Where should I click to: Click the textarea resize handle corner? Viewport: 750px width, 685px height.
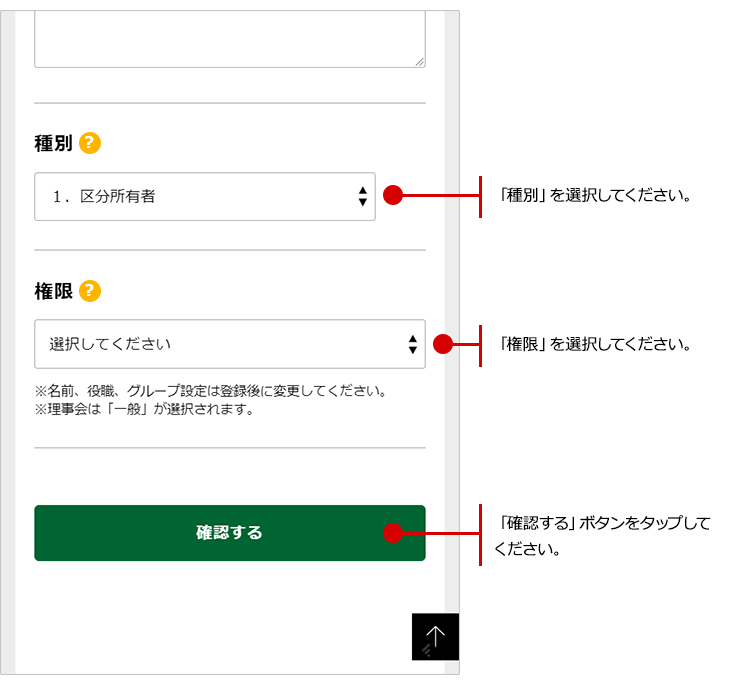420,62
